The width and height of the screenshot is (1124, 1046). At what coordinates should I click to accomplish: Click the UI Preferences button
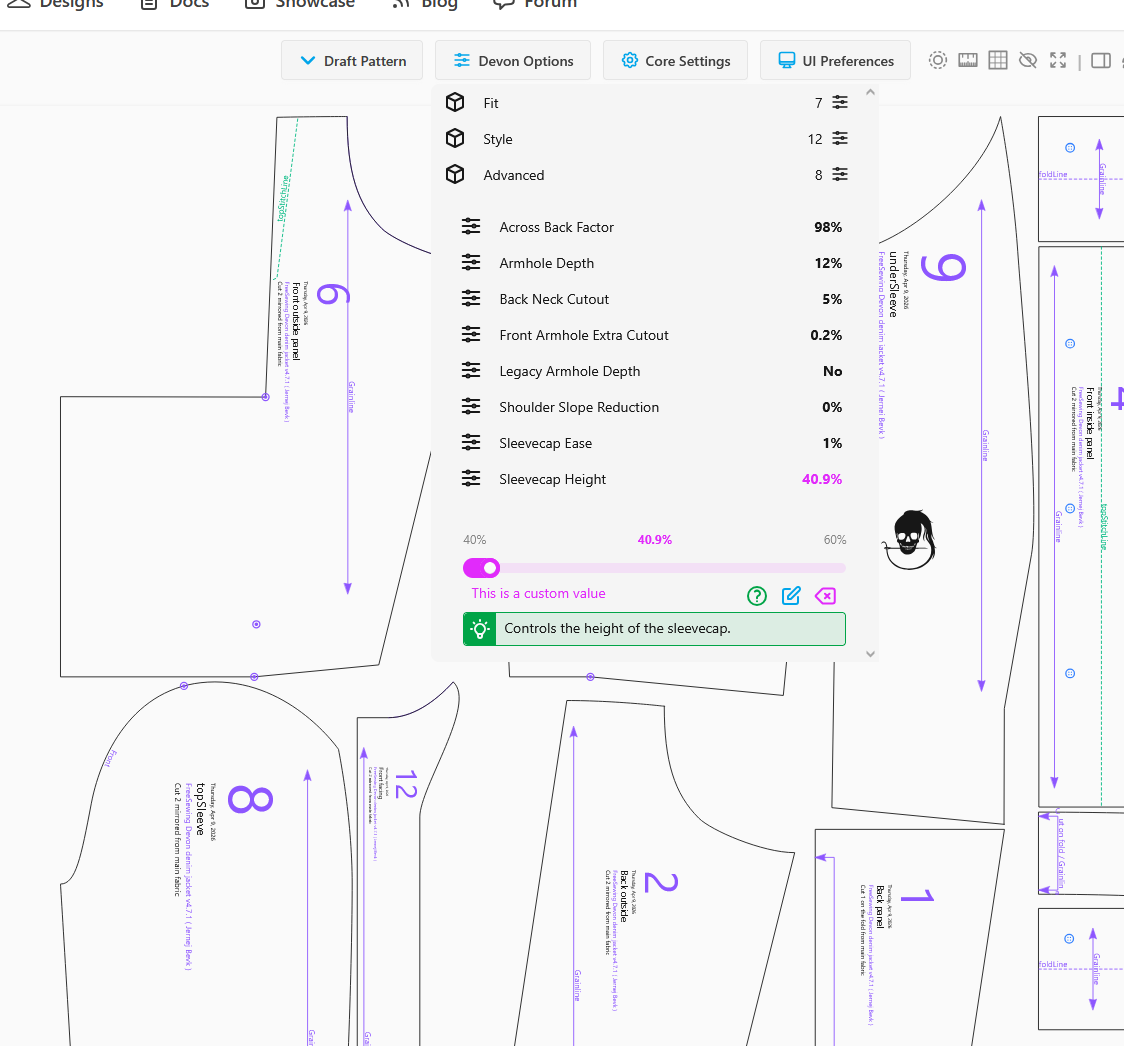pos(835,61)
